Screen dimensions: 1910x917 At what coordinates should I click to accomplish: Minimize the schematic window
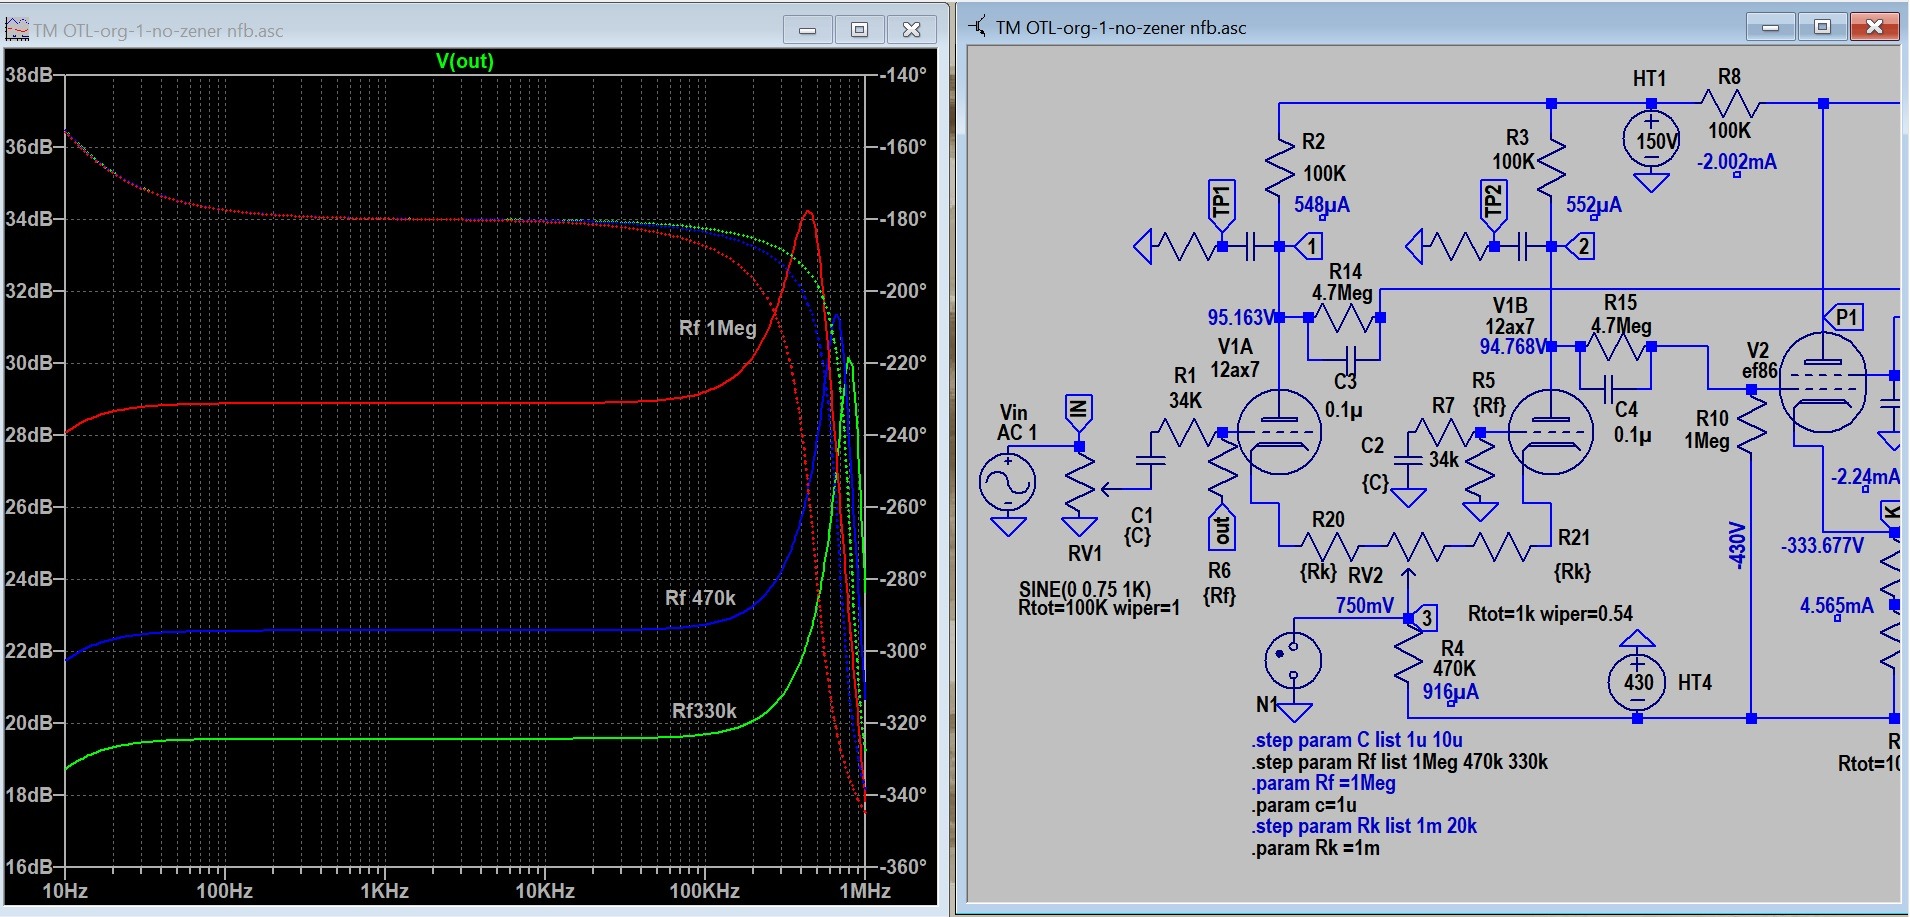tap(1770, 27)
